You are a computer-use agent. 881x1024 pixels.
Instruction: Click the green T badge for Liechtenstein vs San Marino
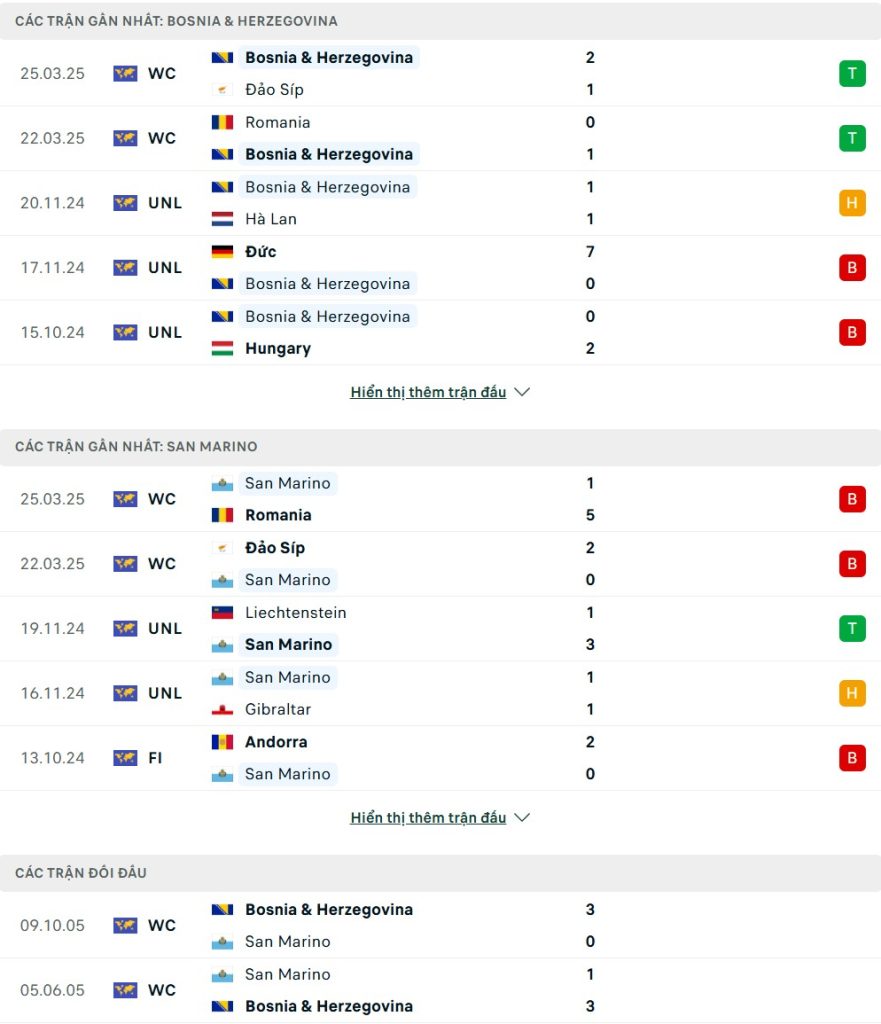[852, 628]
